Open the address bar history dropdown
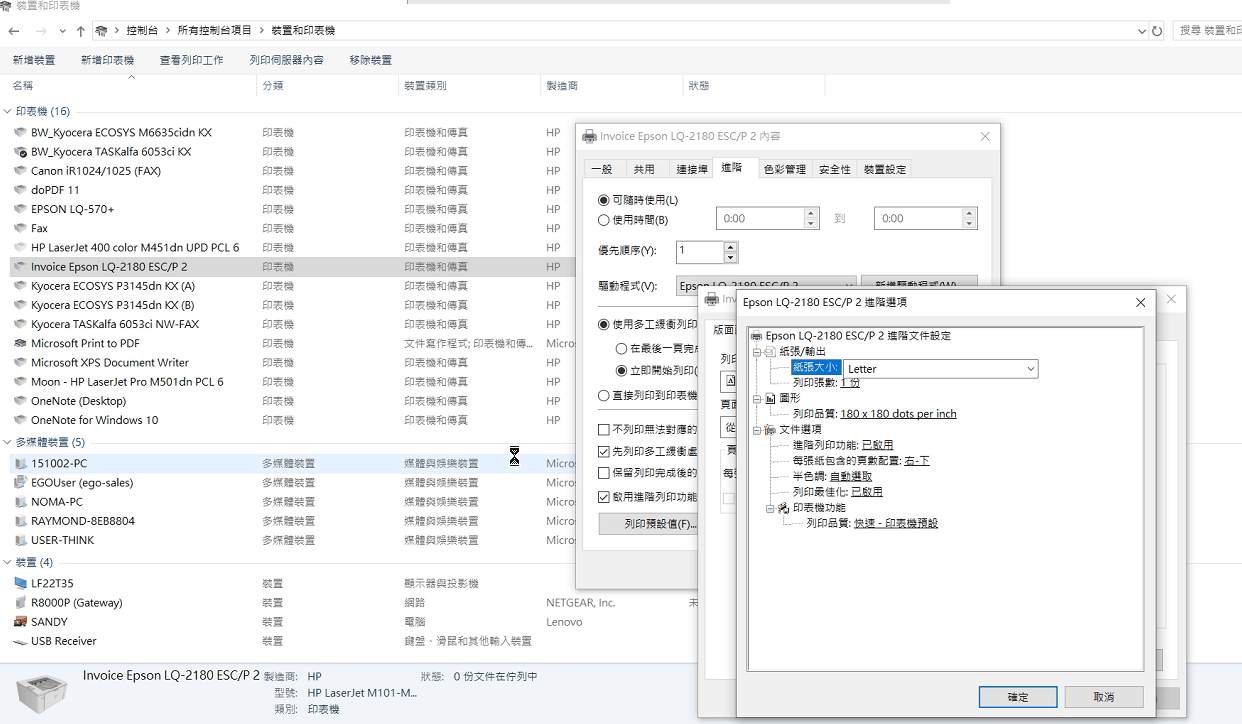The image size is (1242, 724). click(1142, 31)
